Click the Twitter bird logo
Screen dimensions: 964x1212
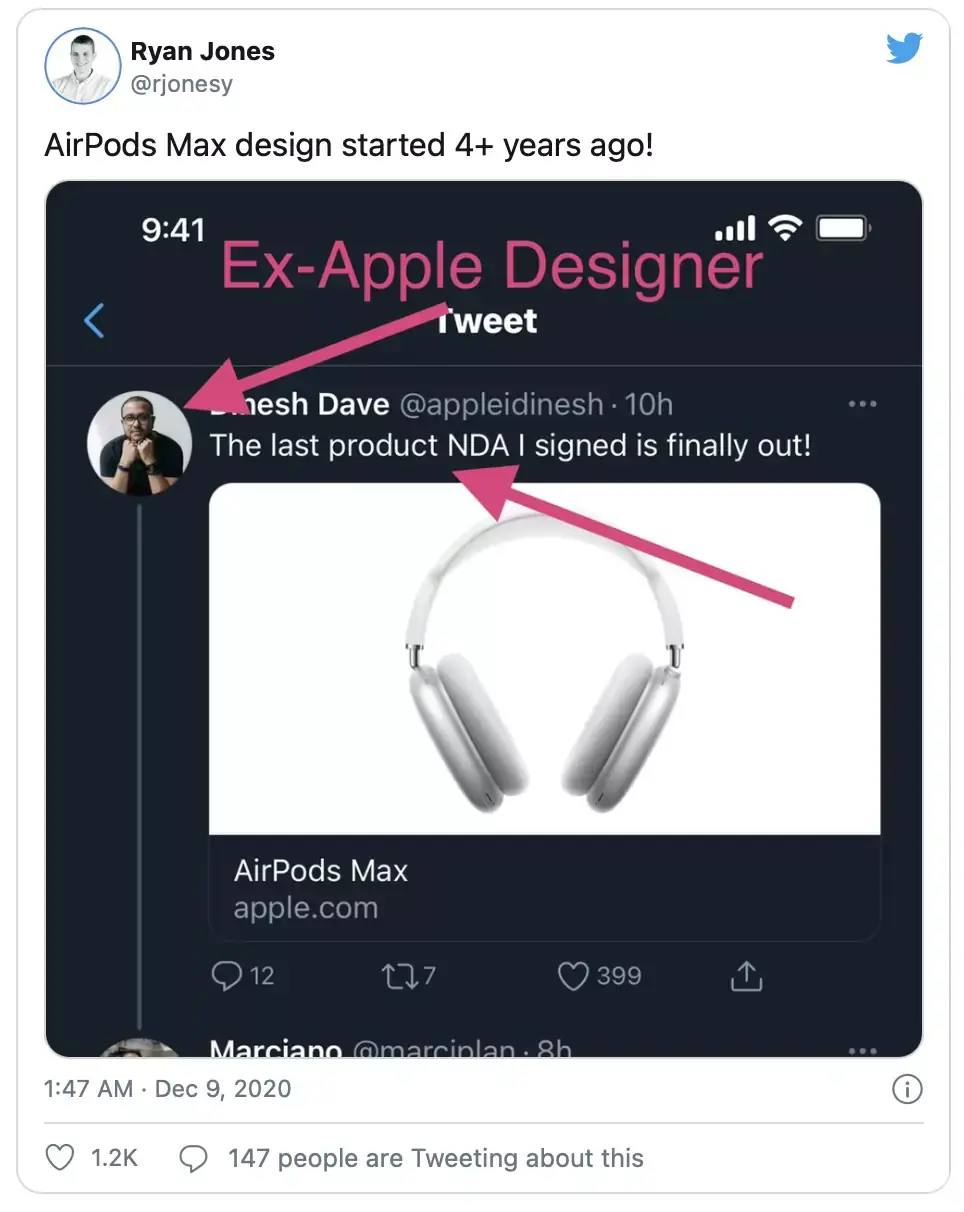point(905,47)
